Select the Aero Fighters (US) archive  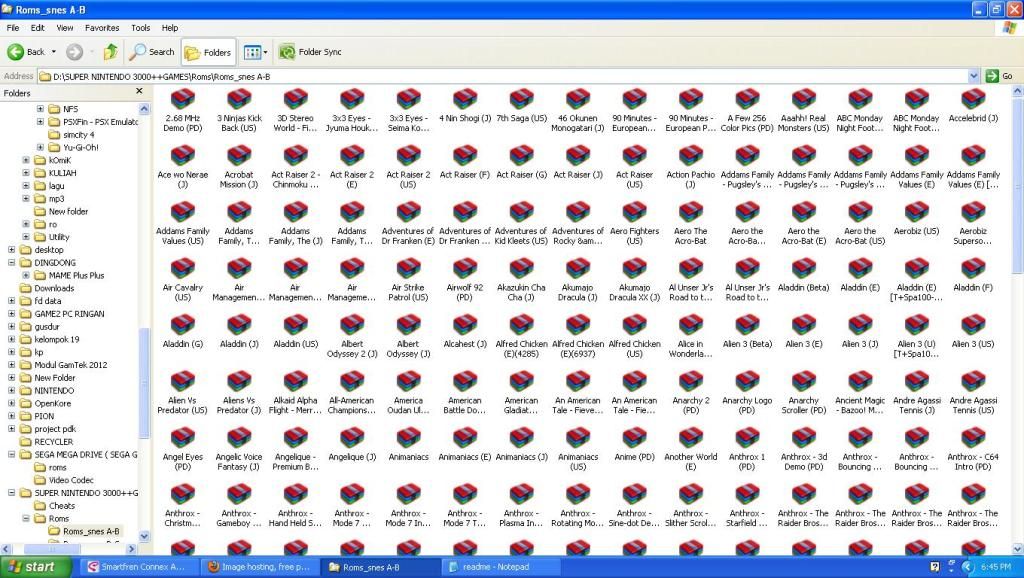pyautogui.click(x=634, y=223)
